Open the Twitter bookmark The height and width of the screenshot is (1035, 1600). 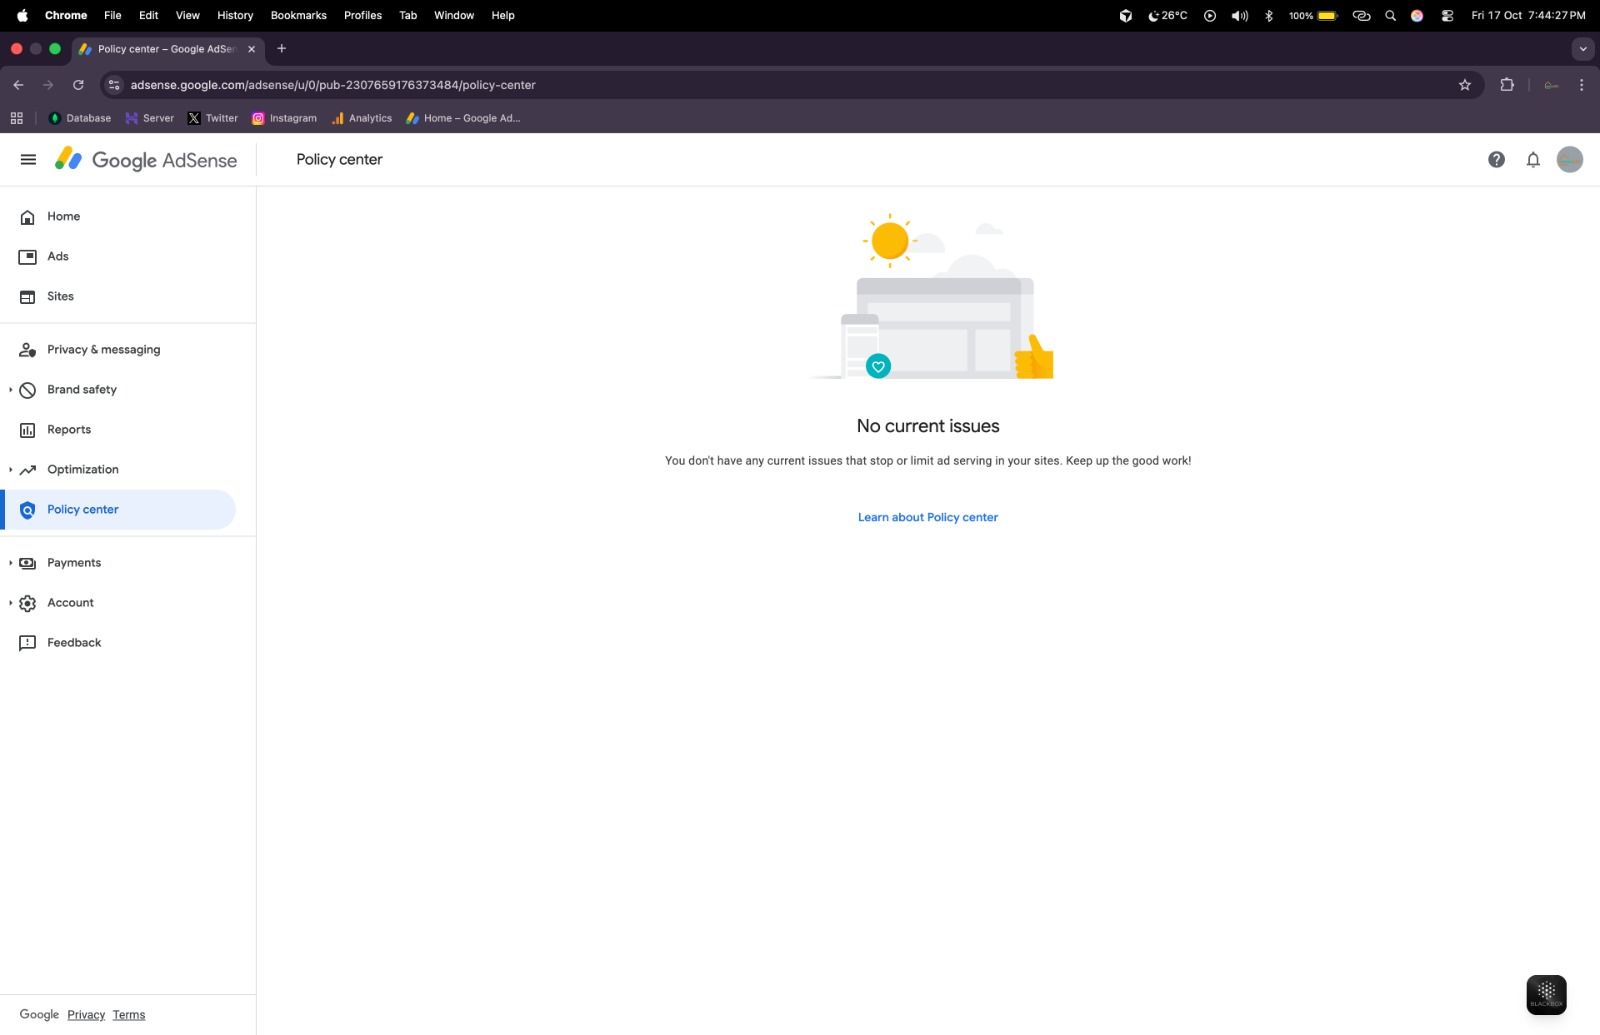point(213,118)
